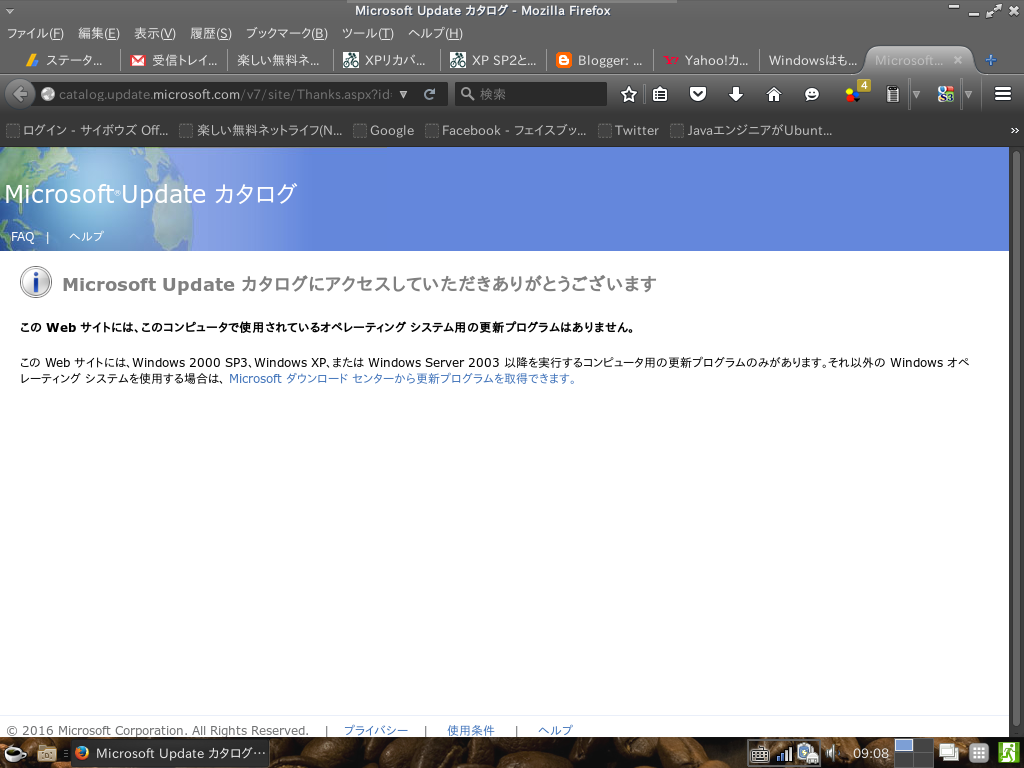Open the プライバシー footer link
The width and height of the screenshot is (1024, 768).
pyautogui.click(x=376, y=730)
